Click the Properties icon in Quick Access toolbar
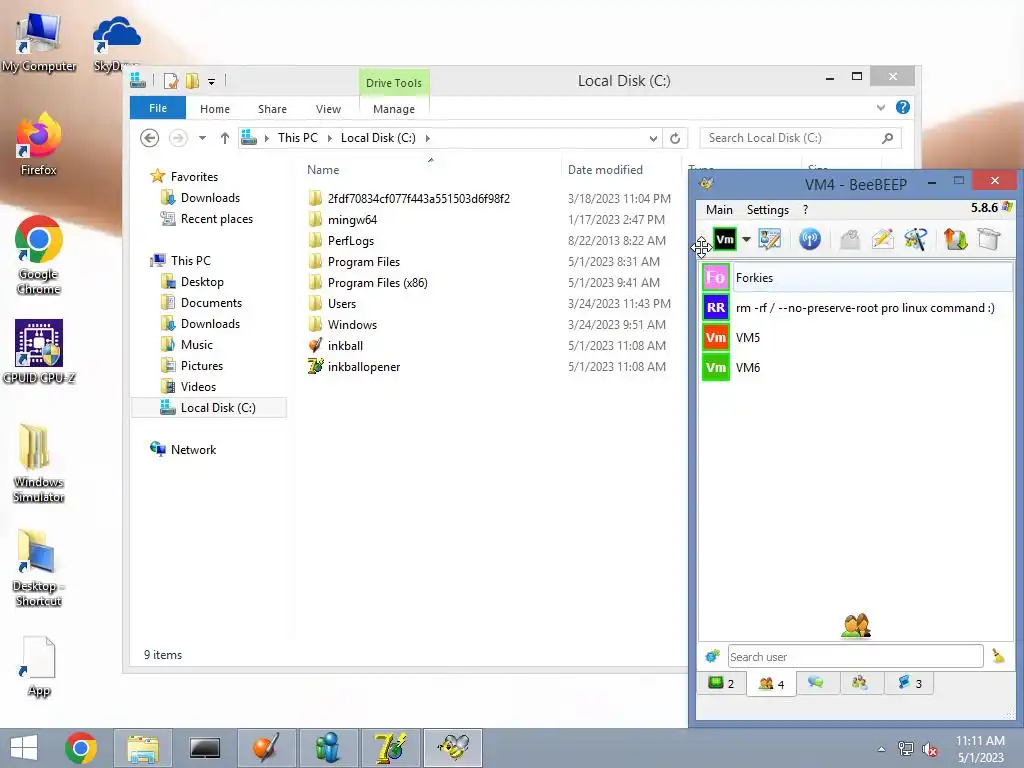The image size is (1024, 768). point(171,81)
